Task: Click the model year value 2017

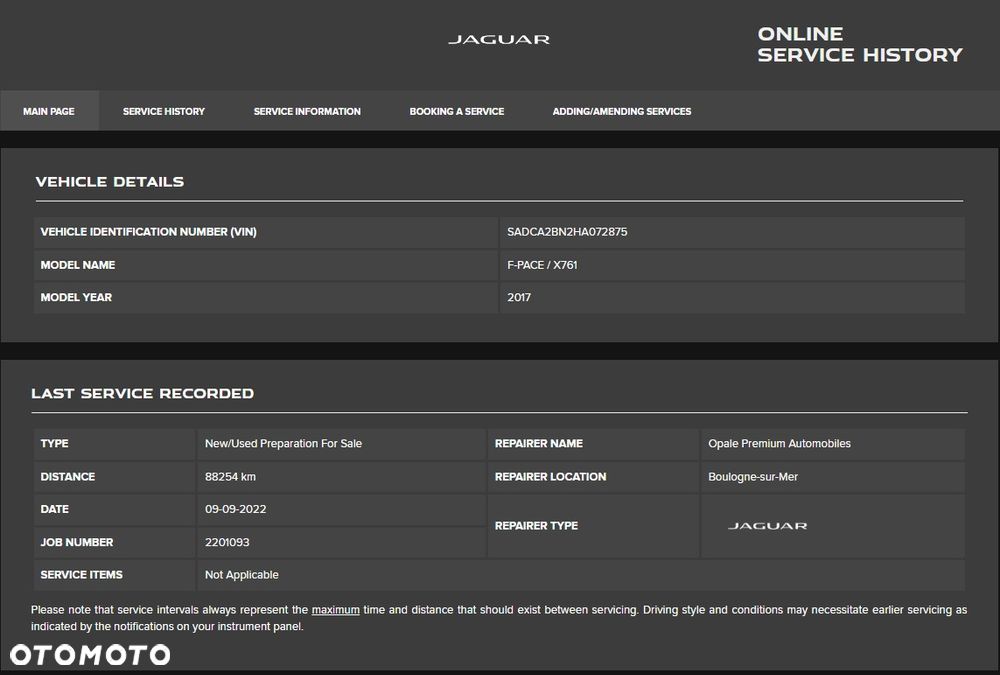Action: 519,297
